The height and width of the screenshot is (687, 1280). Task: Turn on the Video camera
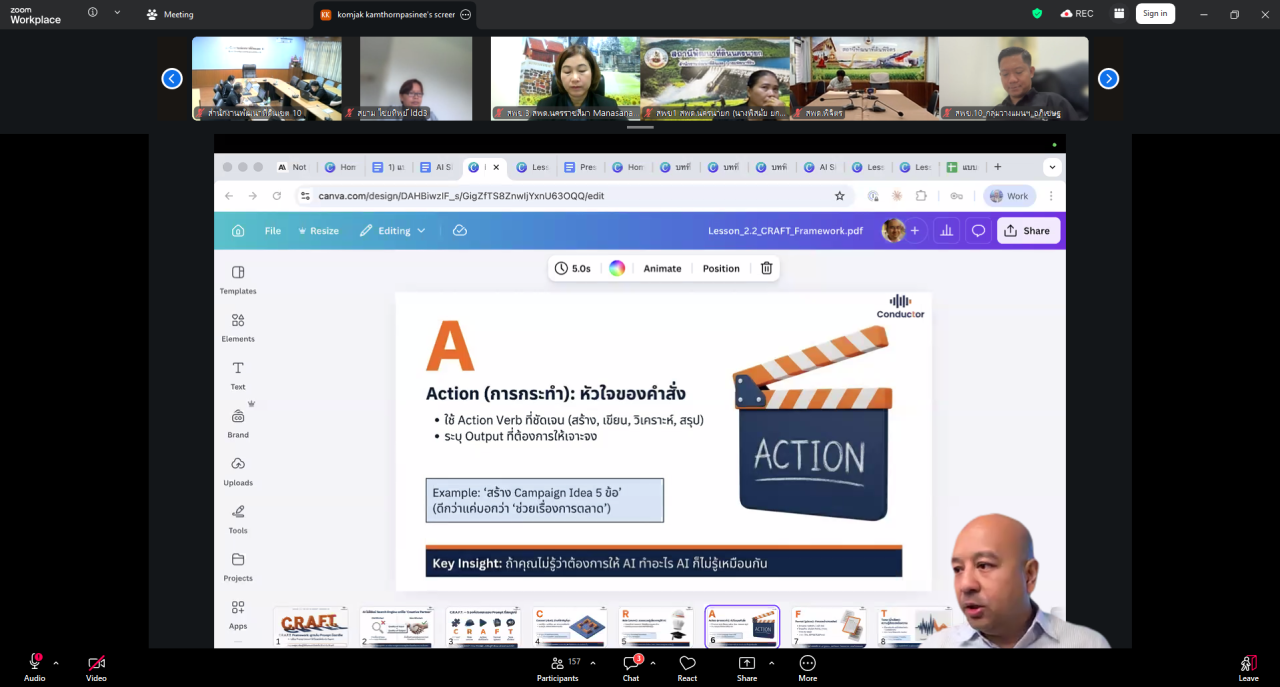pyautogui.click(x=97, y=664)
